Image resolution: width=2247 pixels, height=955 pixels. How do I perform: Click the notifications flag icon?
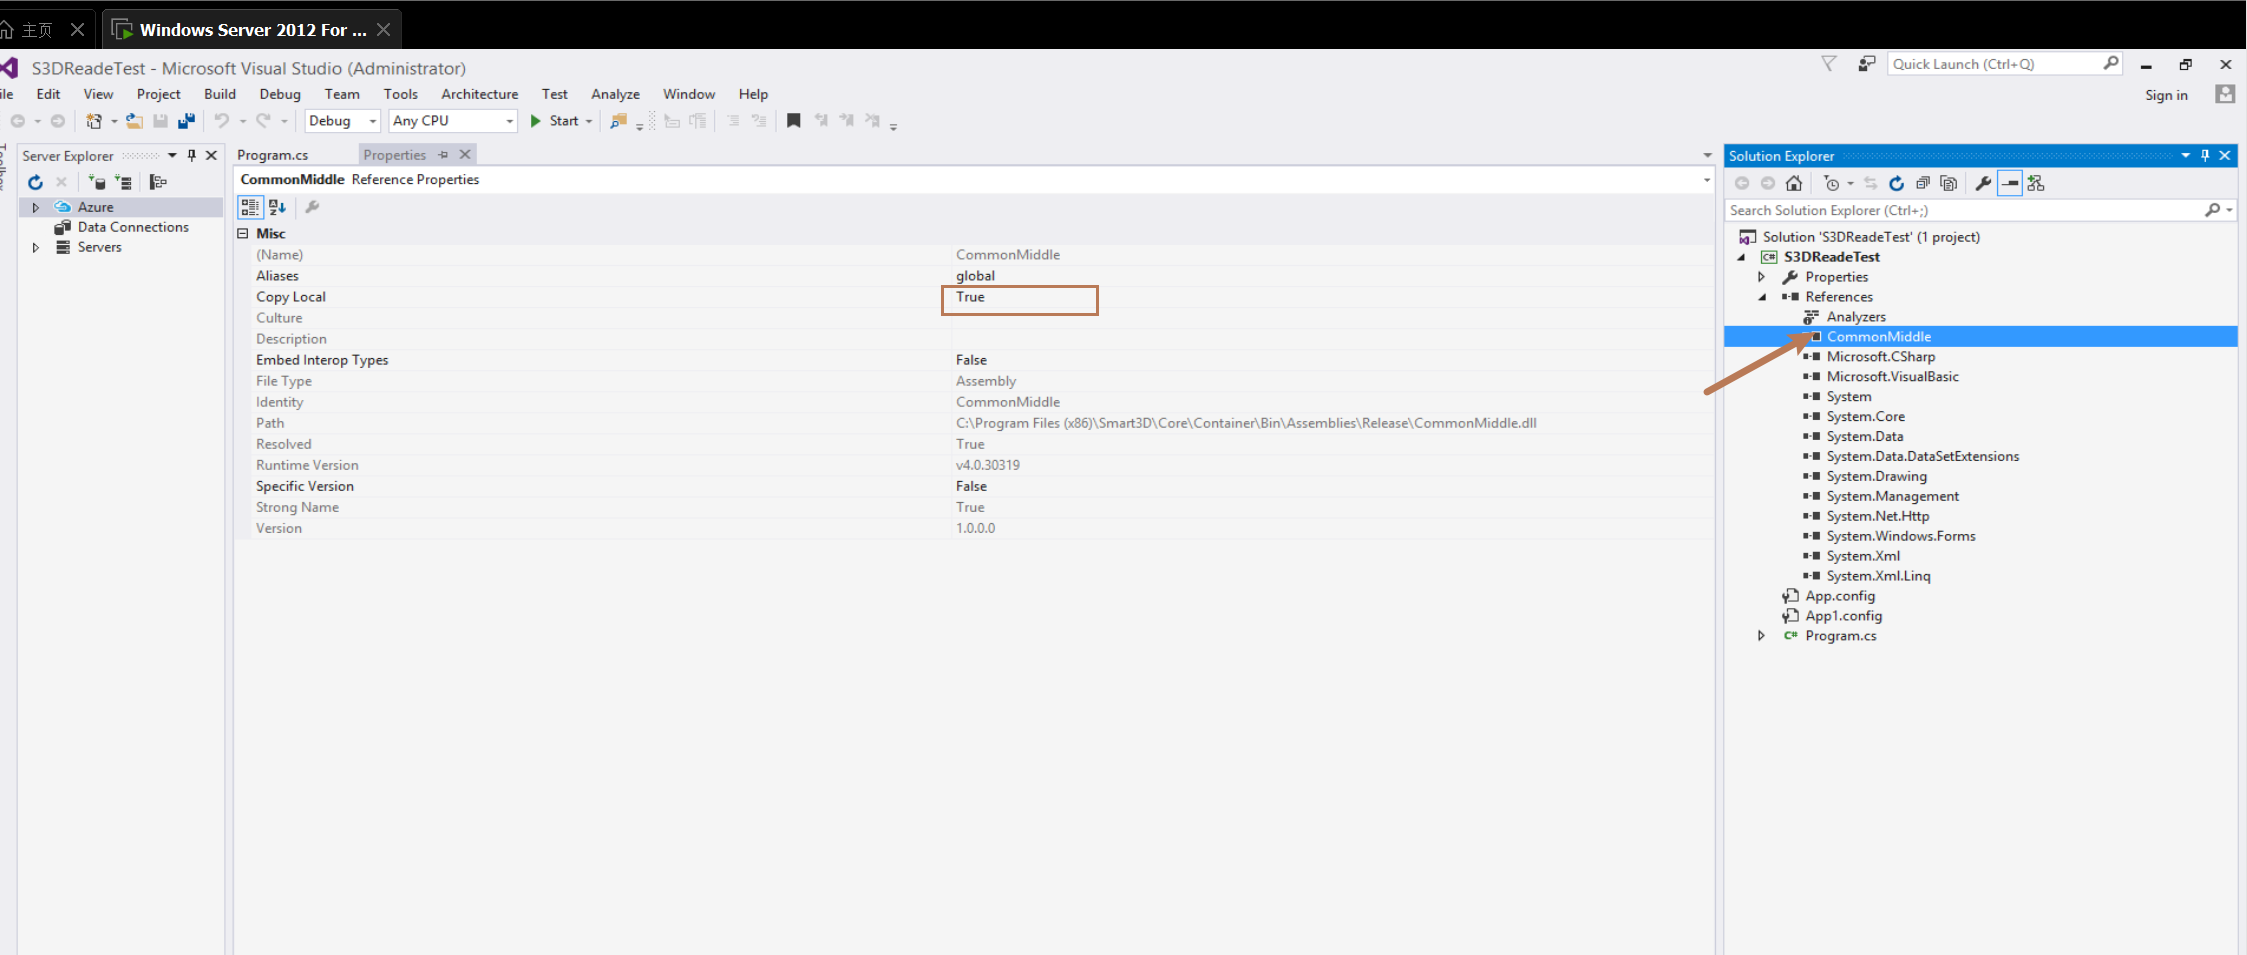tap(1829, 64)
